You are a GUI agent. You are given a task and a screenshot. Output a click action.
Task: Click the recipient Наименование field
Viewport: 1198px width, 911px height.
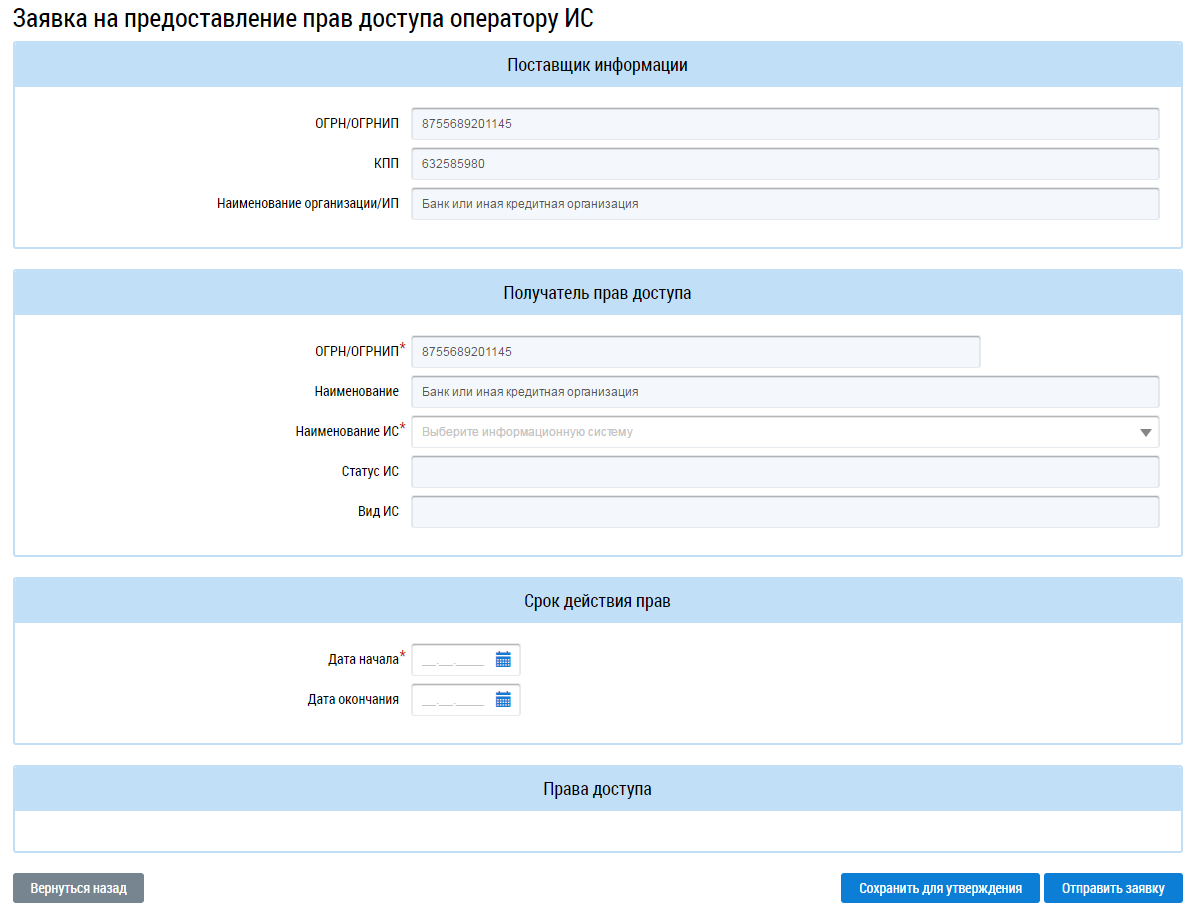pos(784,392)
